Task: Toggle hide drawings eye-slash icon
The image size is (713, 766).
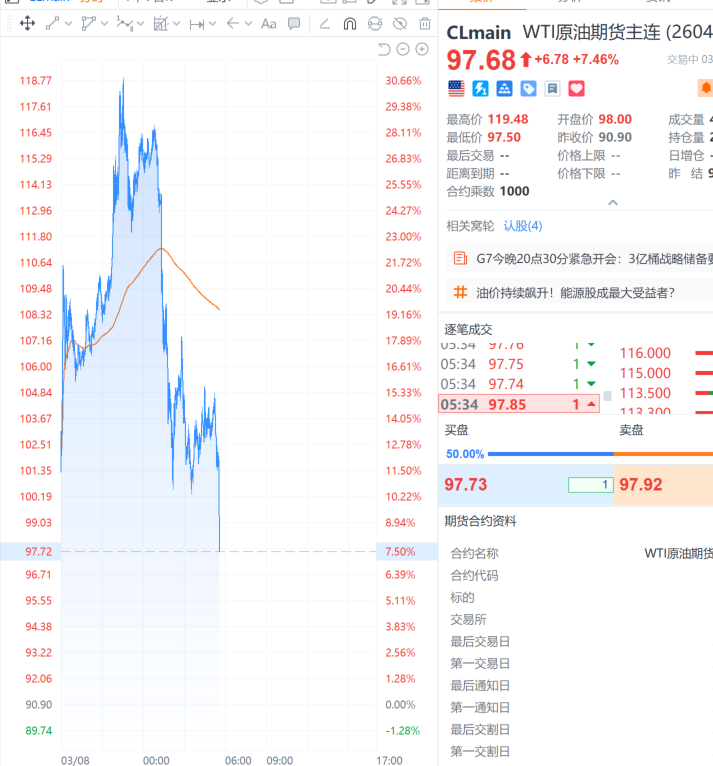Action: pos(400,23)
